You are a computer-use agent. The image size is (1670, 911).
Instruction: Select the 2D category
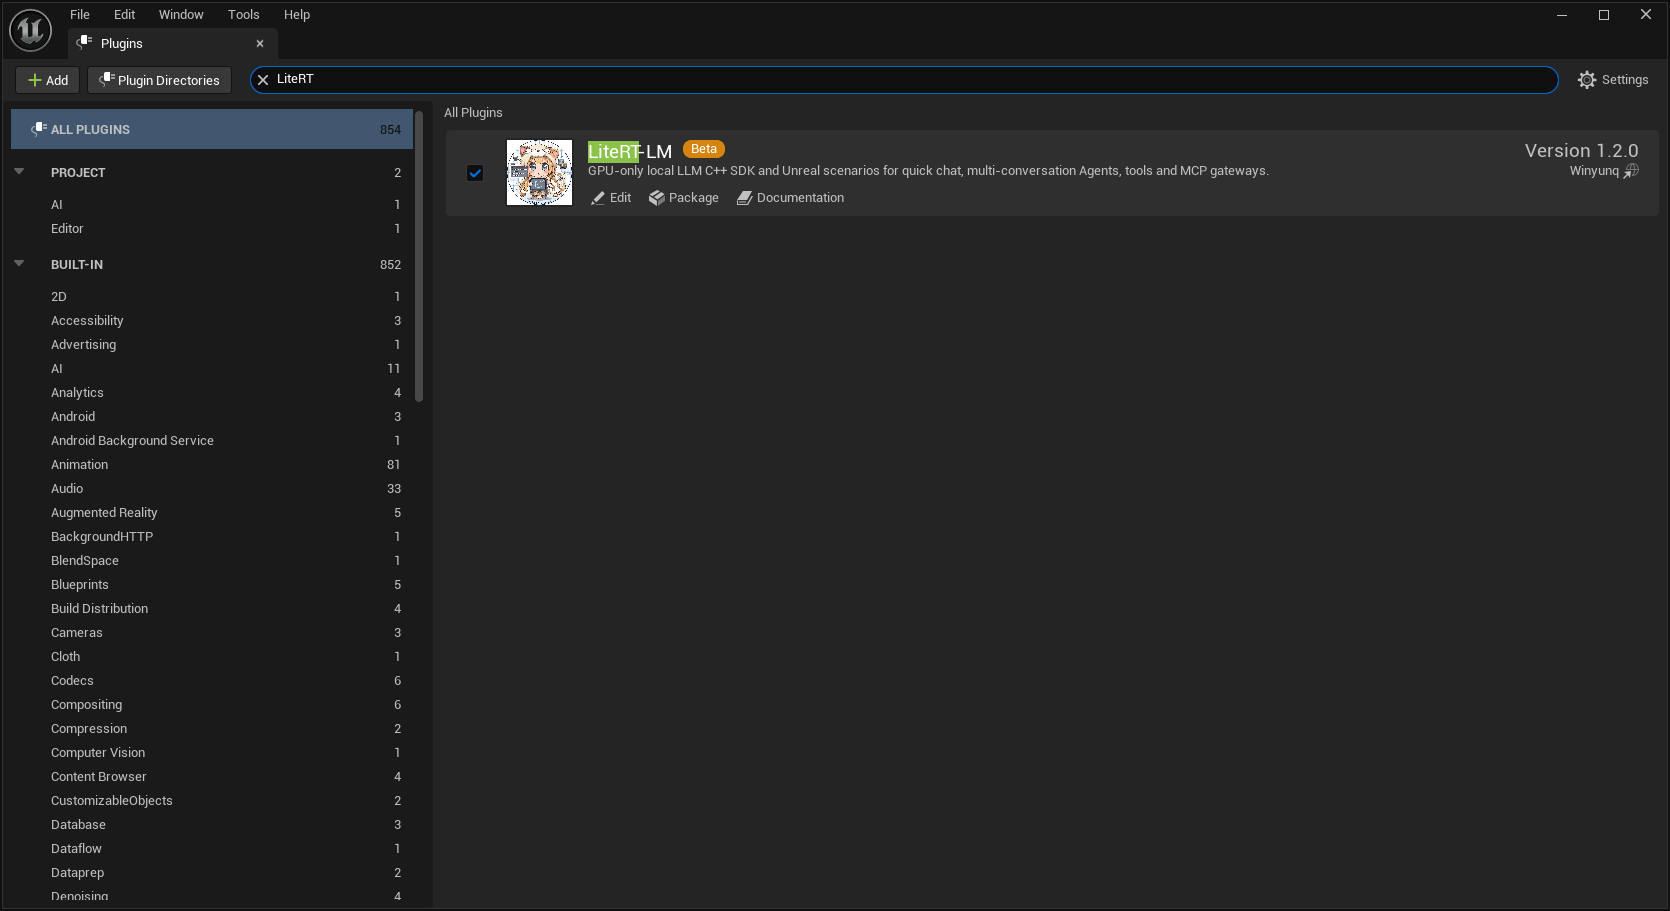point(212,296)
